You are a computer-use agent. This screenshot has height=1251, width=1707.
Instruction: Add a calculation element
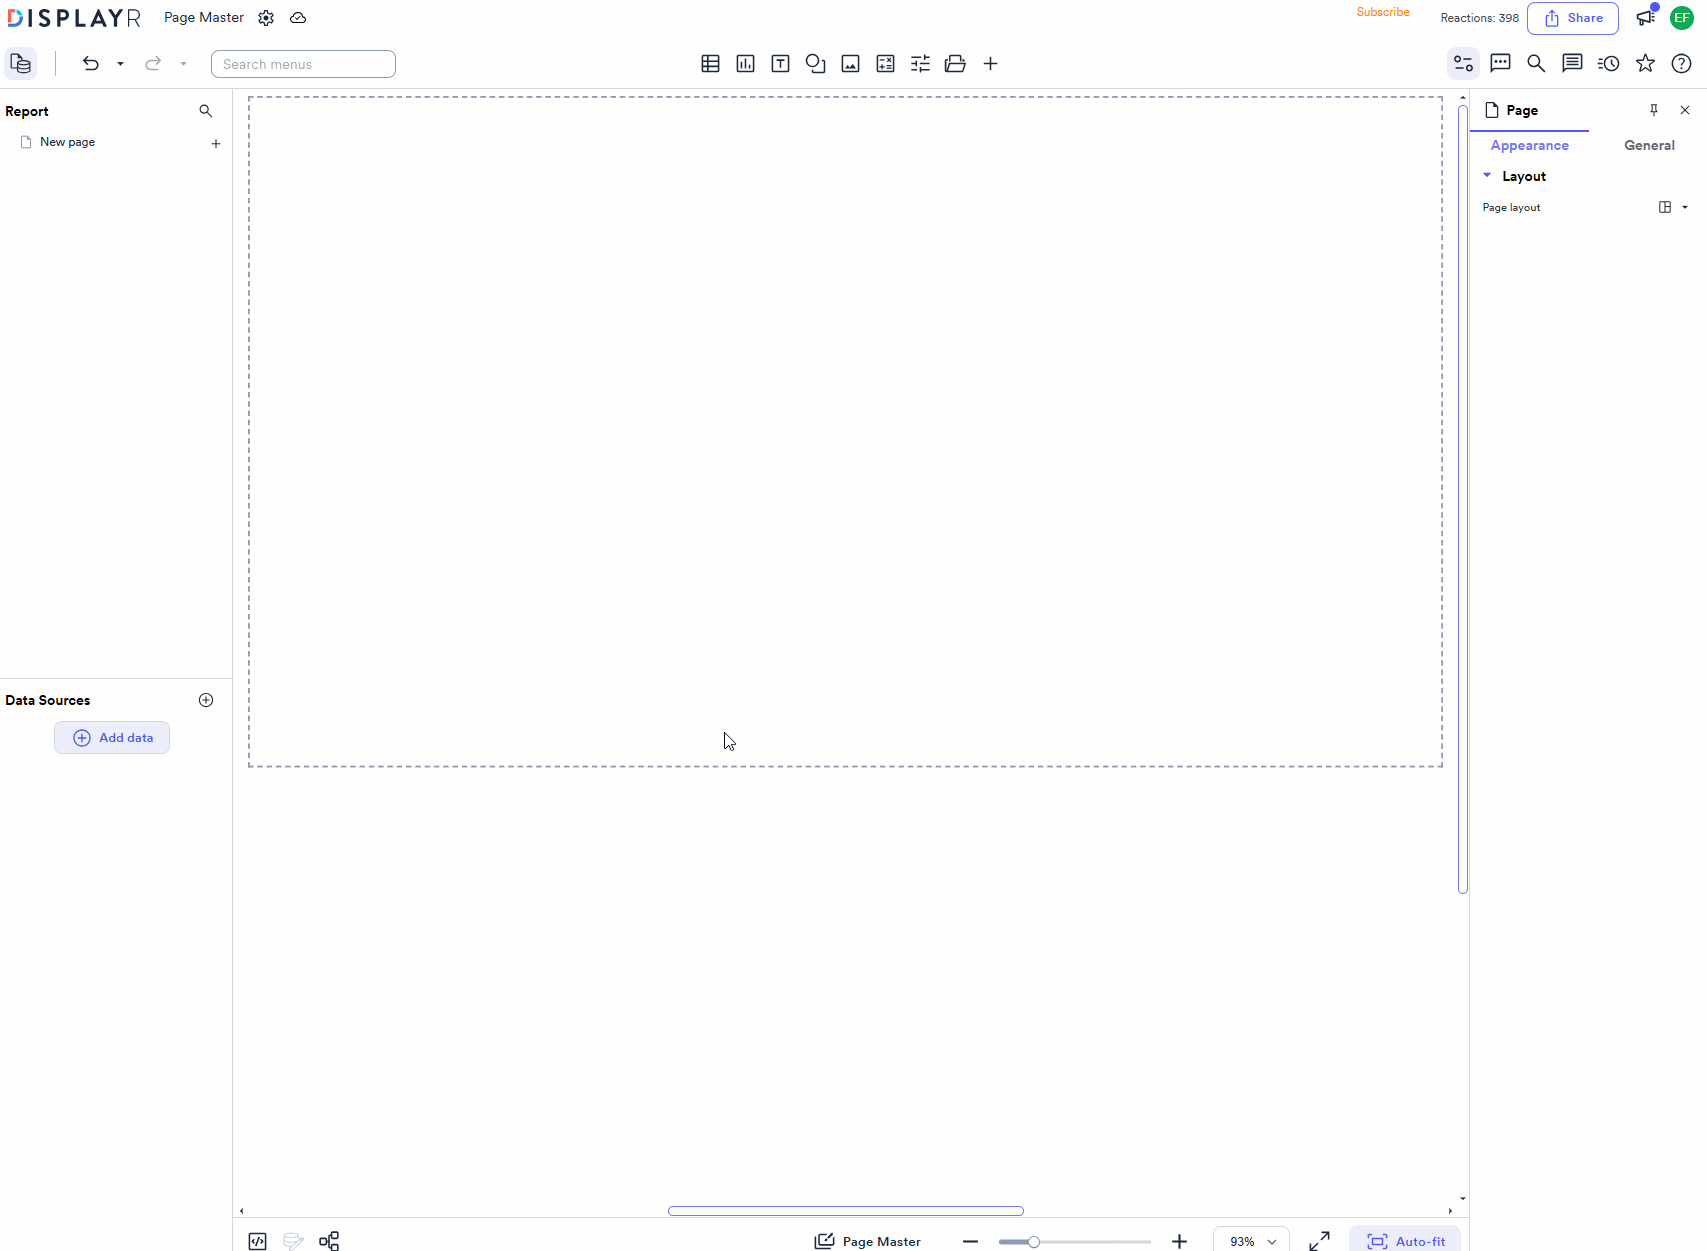coord(885,63)
